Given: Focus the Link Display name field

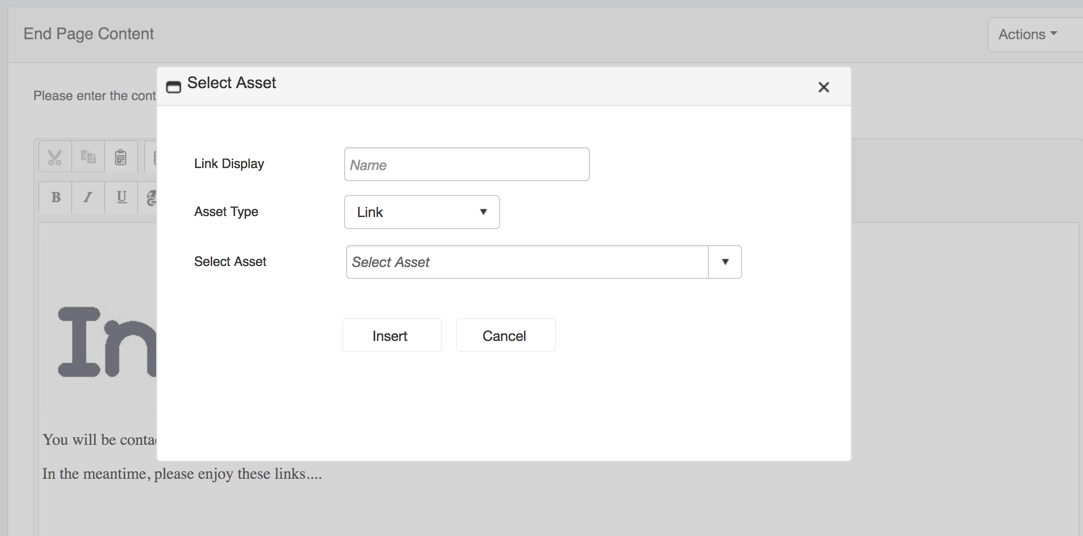Looking at the screenshot, I should [x=467, y=164].
